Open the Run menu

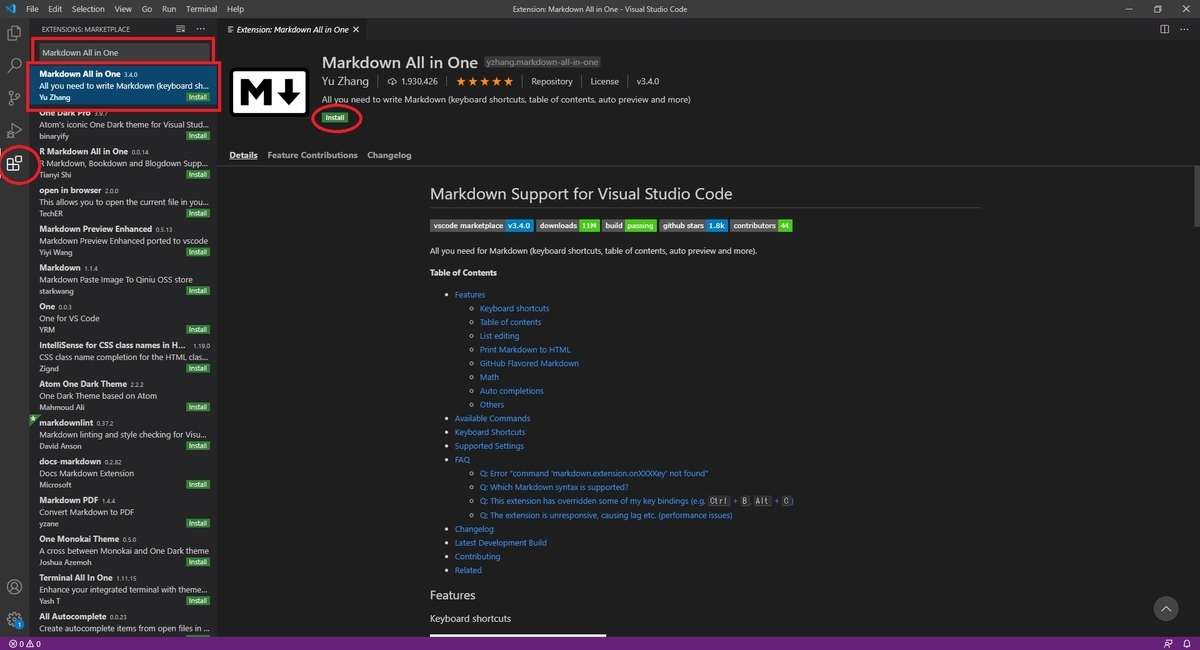(x=169, y=8)
